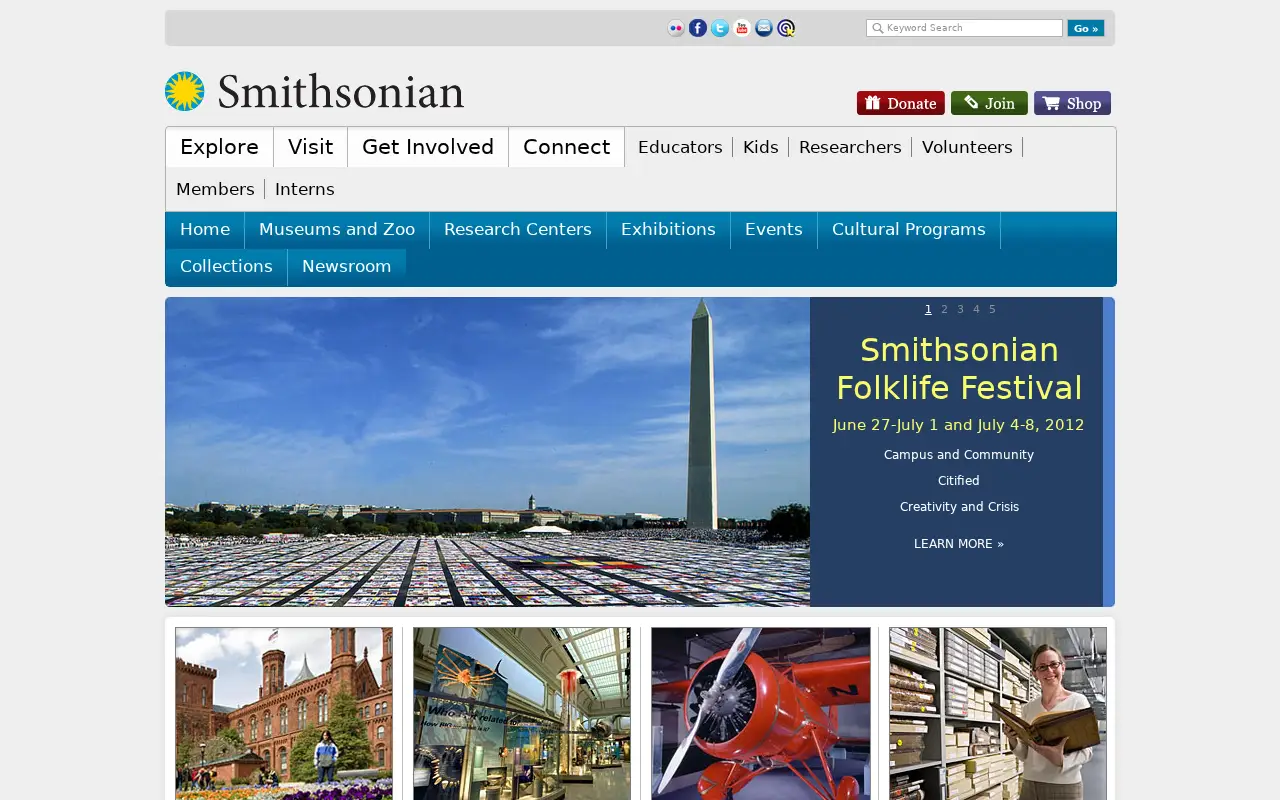Image resolution: width=1280 pixels, height=800 pixels.
Task: Select the Explore tab
Action: pyautogui.click(x=219, y=147)
